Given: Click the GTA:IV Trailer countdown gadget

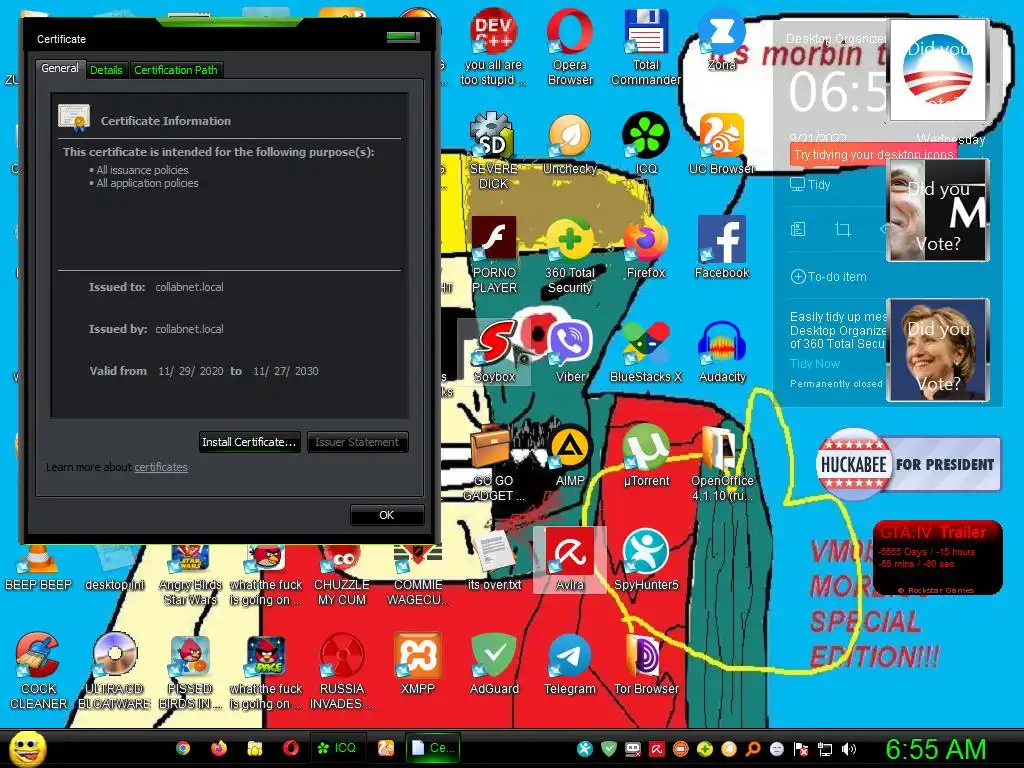Looking at the screenshot, I should pyautogui.click(x=937, y=557).
